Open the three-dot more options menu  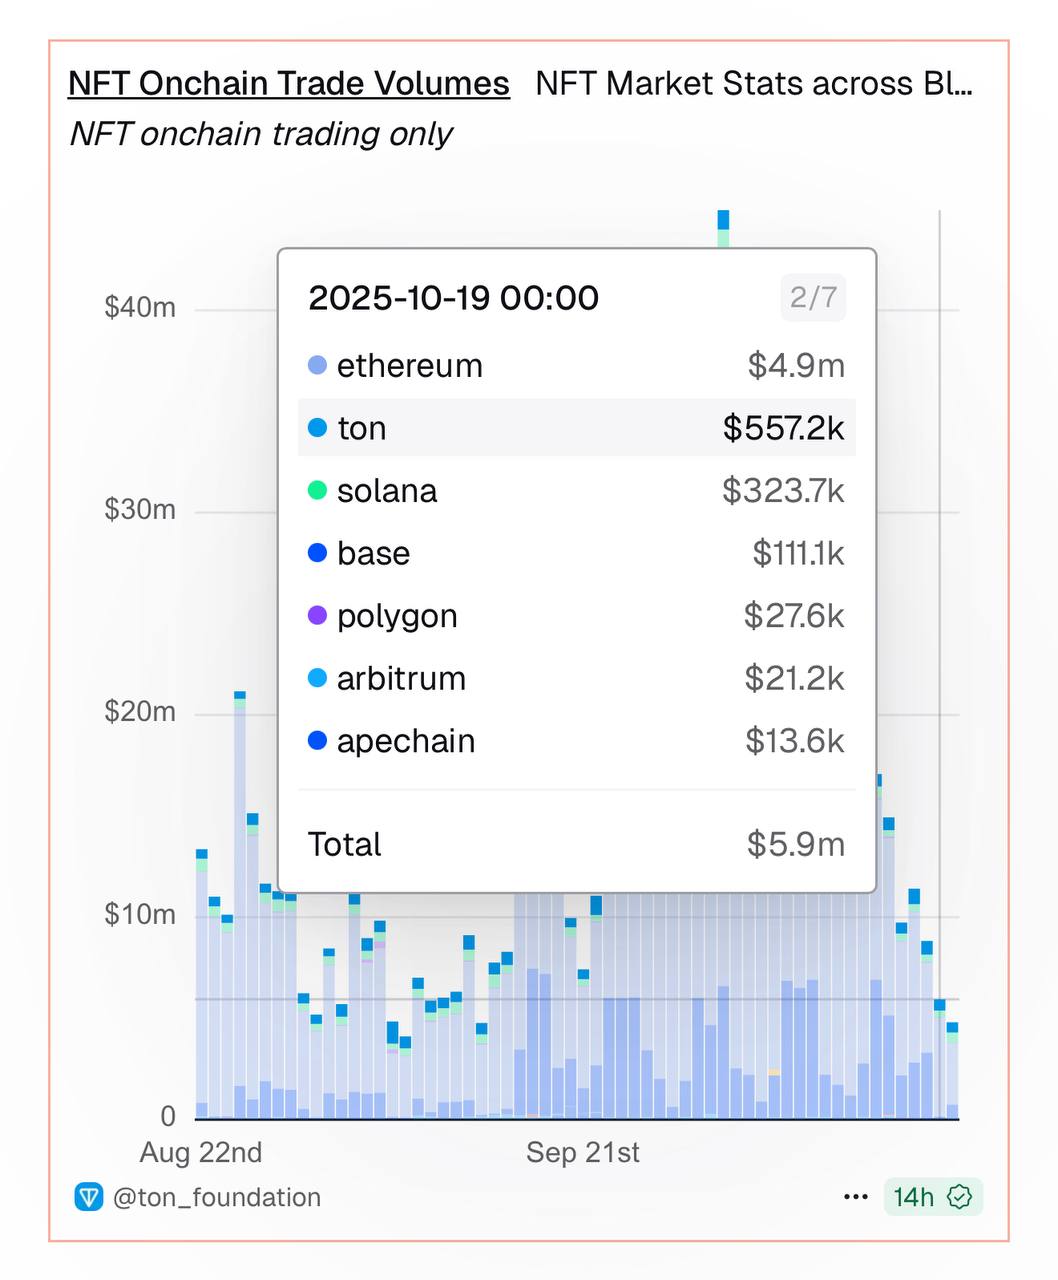[855, 1197]
